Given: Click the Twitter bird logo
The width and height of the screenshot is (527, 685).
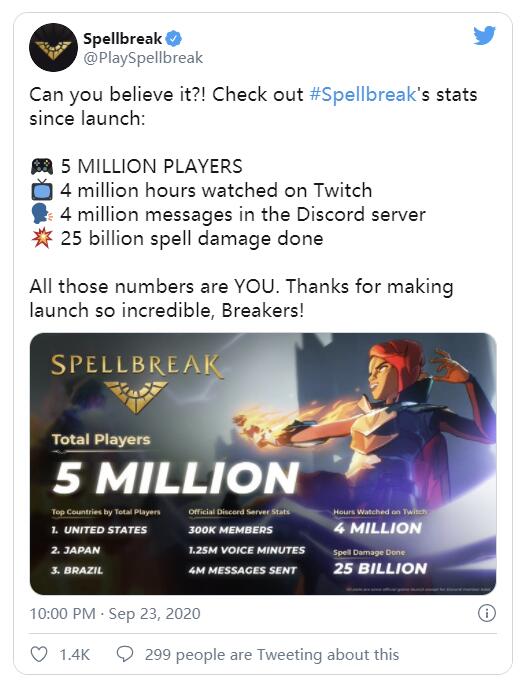Looking at the screenshot, I should (485, 35).
